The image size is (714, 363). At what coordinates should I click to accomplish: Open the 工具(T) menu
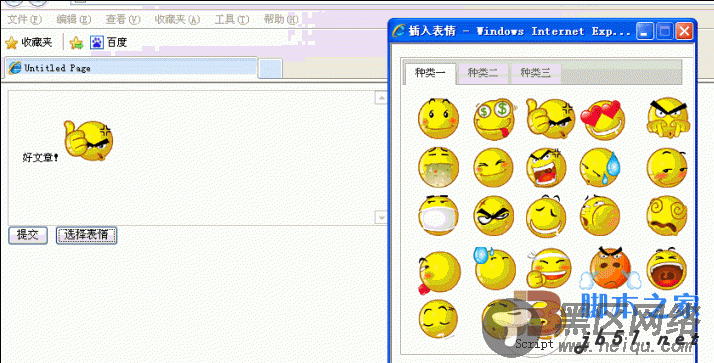tap(232, 20)
